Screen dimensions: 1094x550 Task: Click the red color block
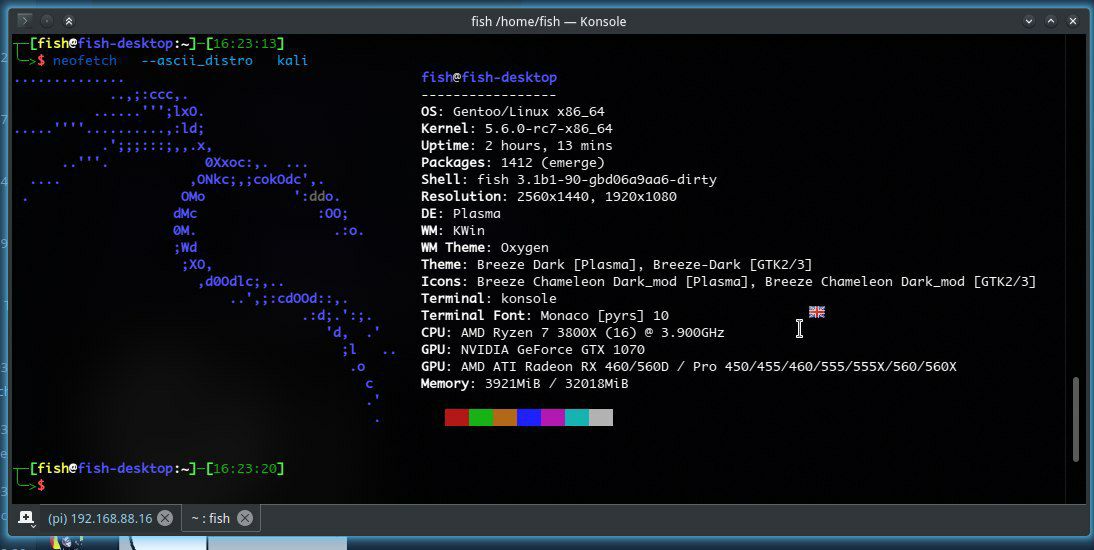pos(456,417)
